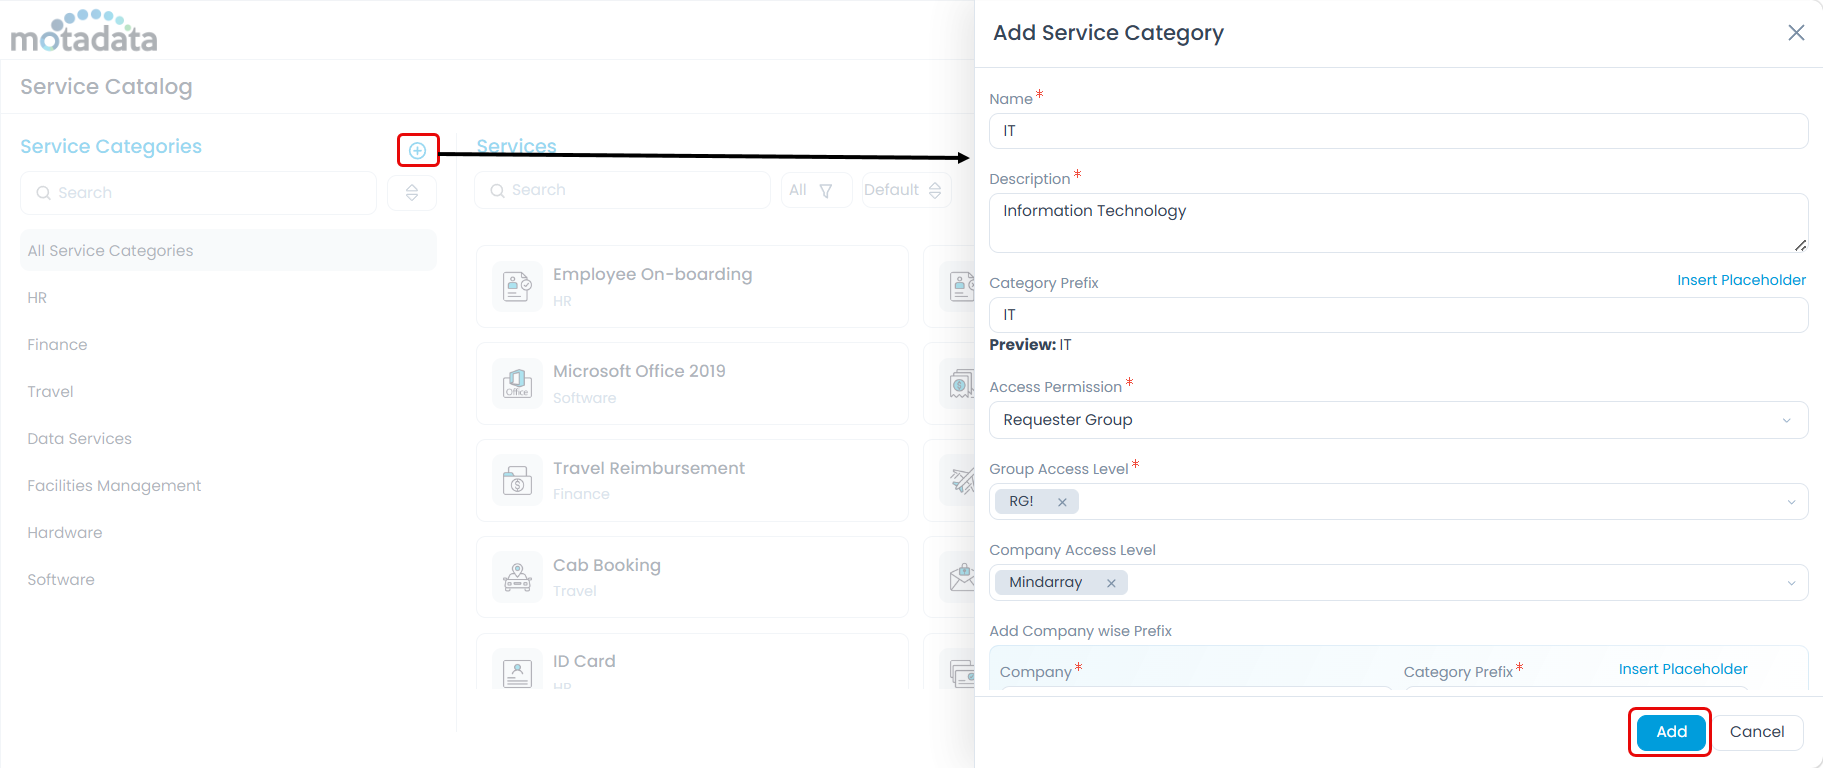Viewport: 1823px width, 768px height.
Task: Click Insert Placeholder in company wise prefix
Action: pos(1683,669)
